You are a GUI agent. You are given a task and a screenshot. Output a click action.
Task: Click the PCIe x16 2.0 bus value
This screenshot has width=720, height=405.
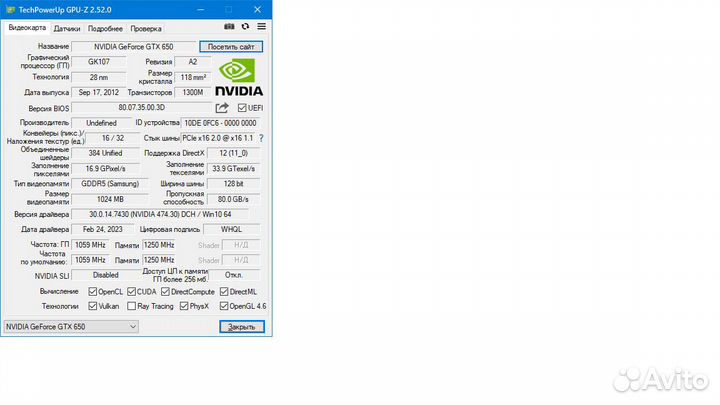(x=218, y=138)
